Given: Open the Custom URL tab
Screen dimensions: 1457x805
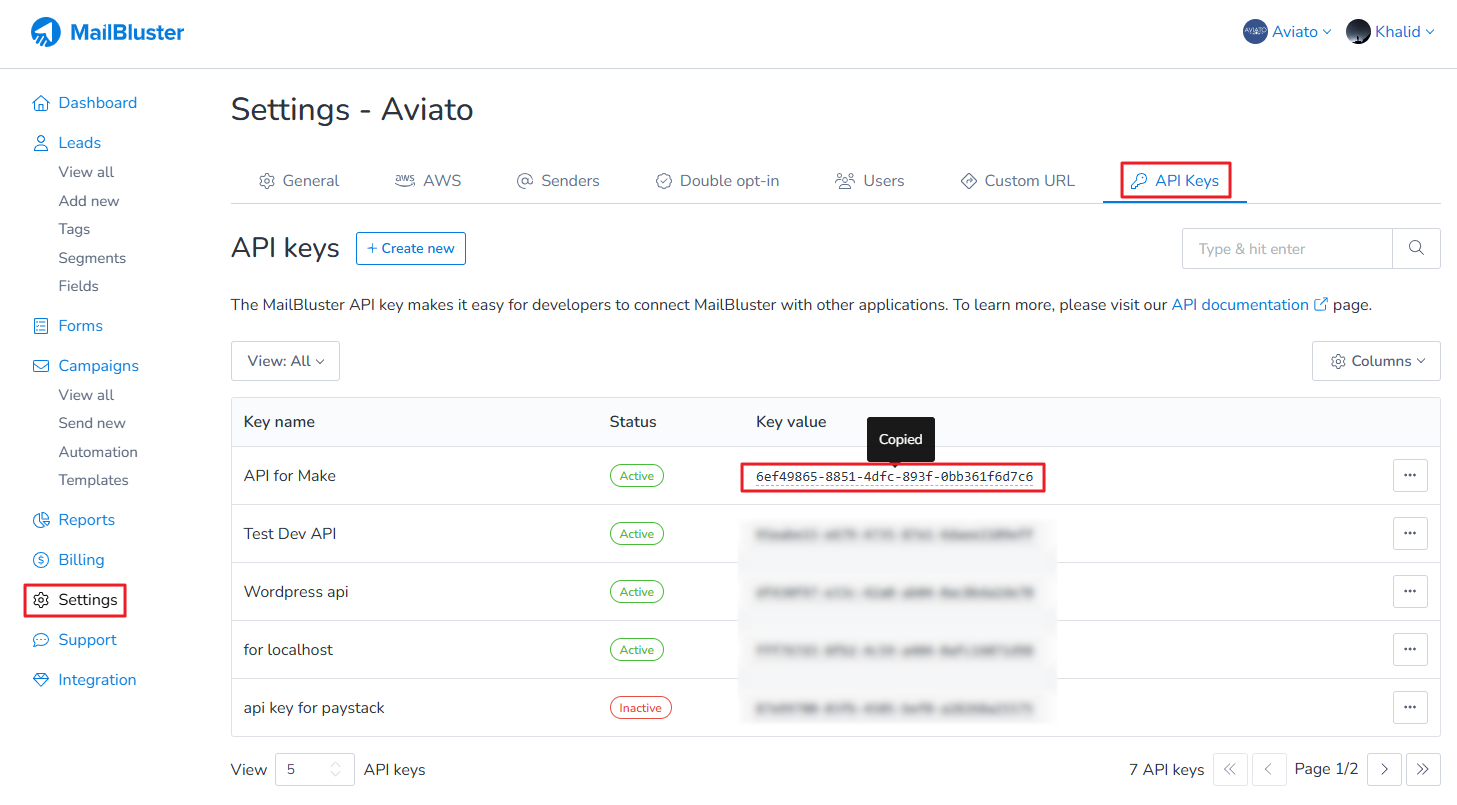Looking at the screenshot, I should (1017, 181).
